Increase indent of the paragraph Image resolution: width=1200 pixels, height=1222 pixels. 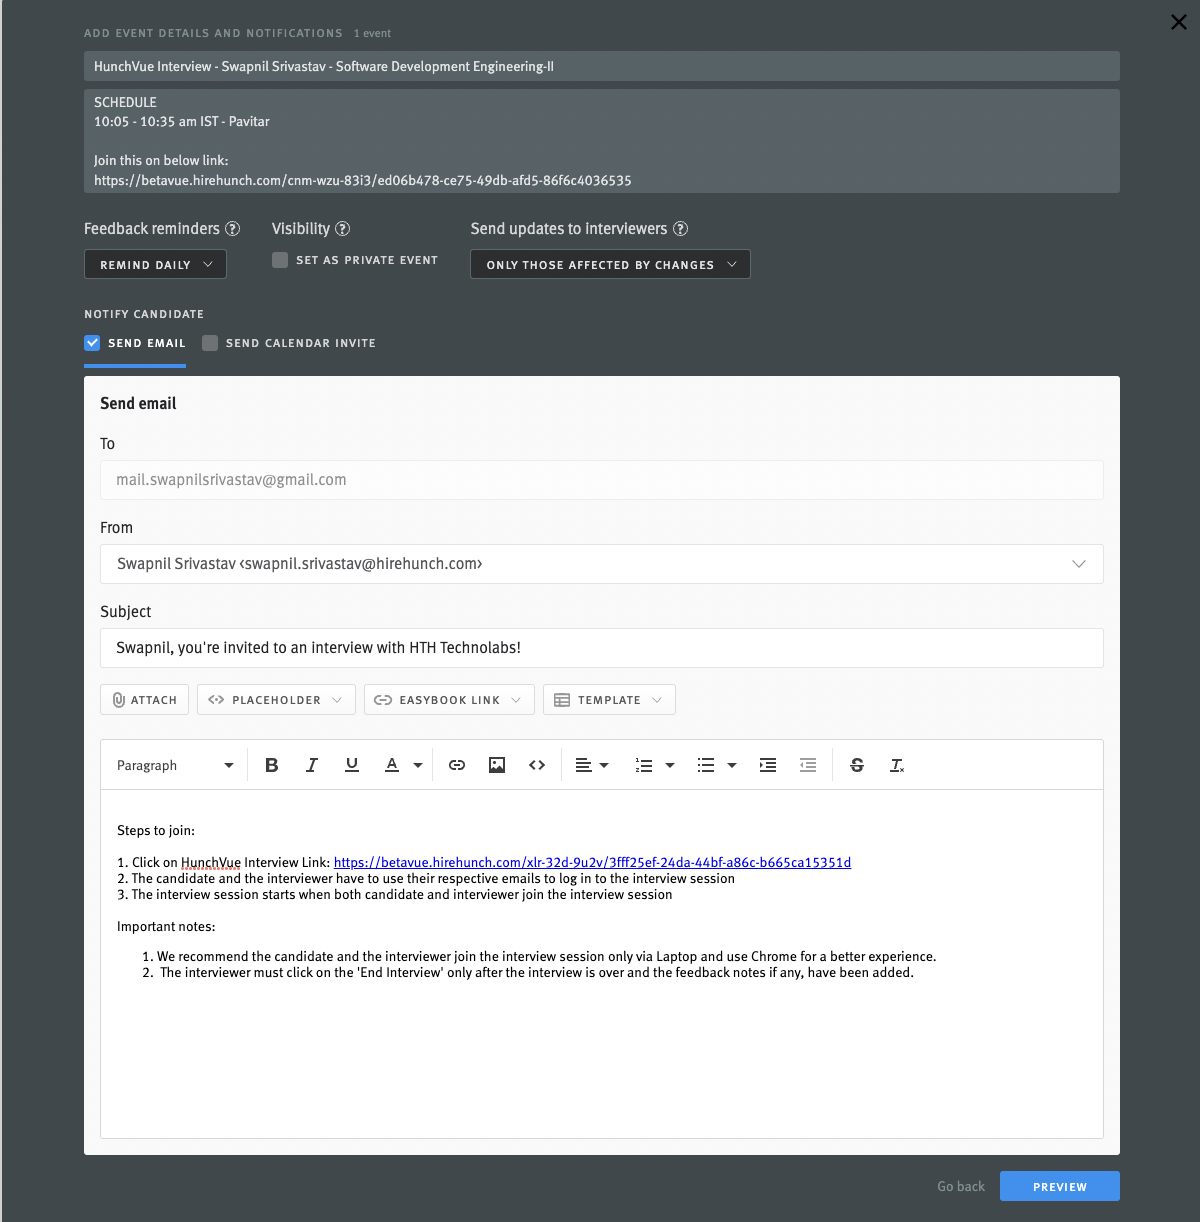768,765
